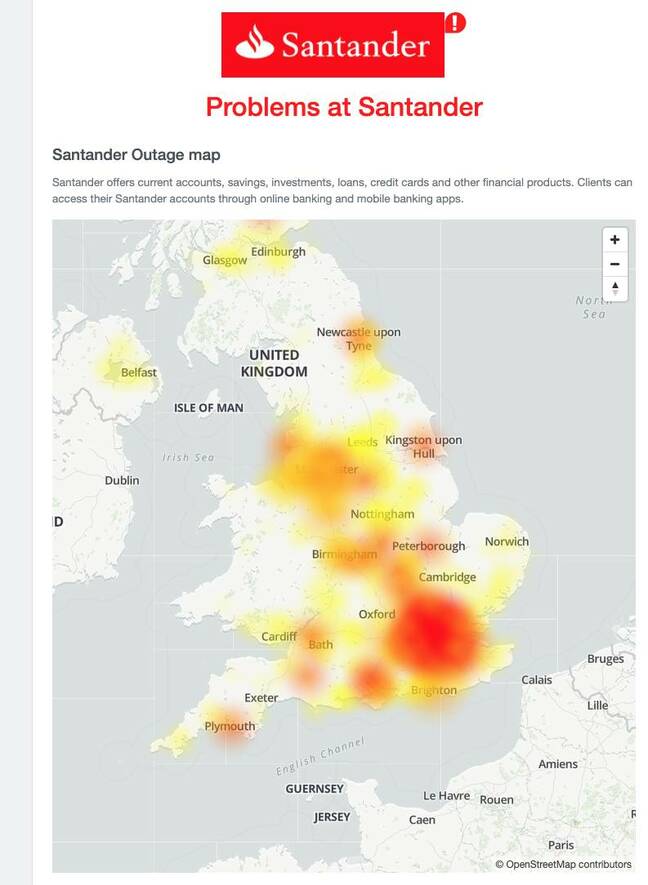Viewport: 648px width, 885px height.
Task: Click the Problems at Santander heading
Action: tap(344, 107)
